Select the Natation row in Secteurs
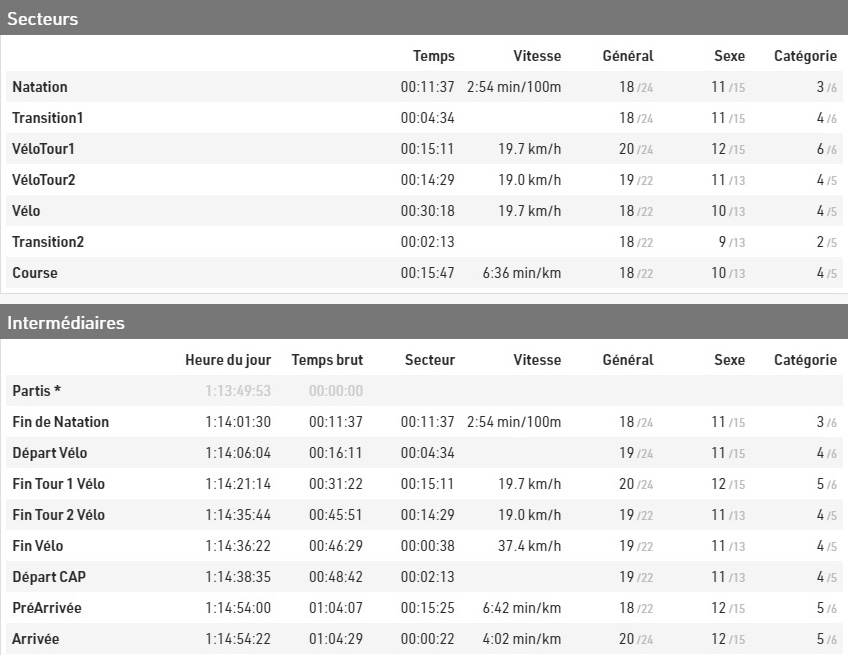The width and height of the screenshot is (848, 655). [424, 87]
